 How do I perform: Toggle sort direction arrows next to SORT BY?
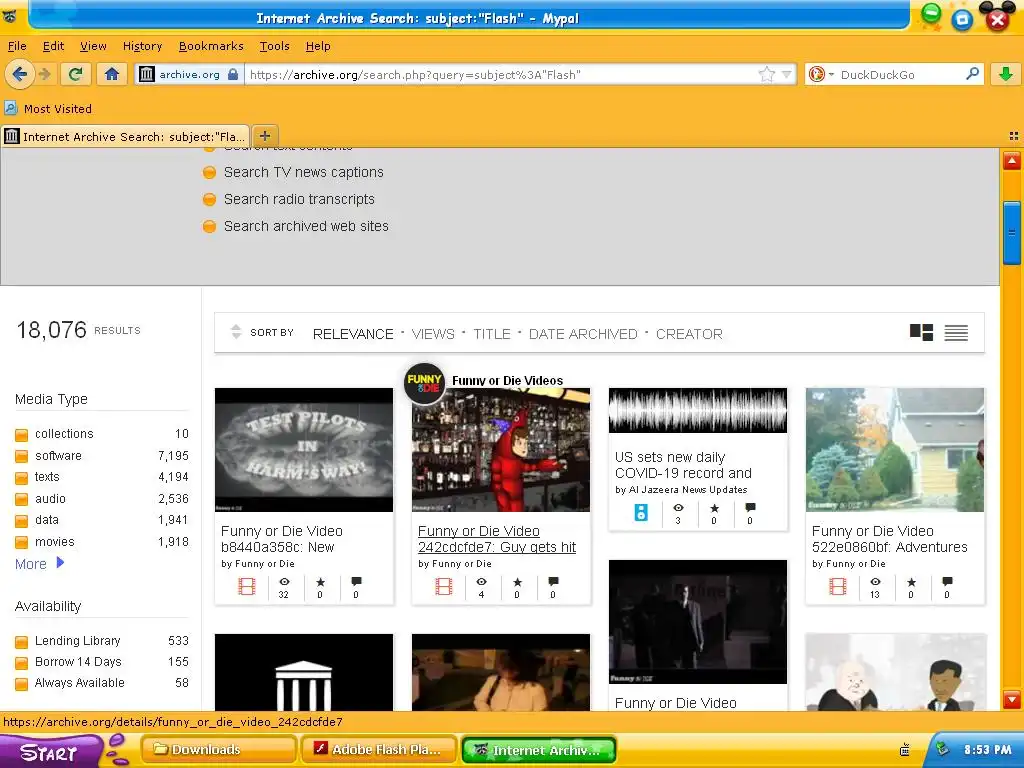[x=236, y=332]
